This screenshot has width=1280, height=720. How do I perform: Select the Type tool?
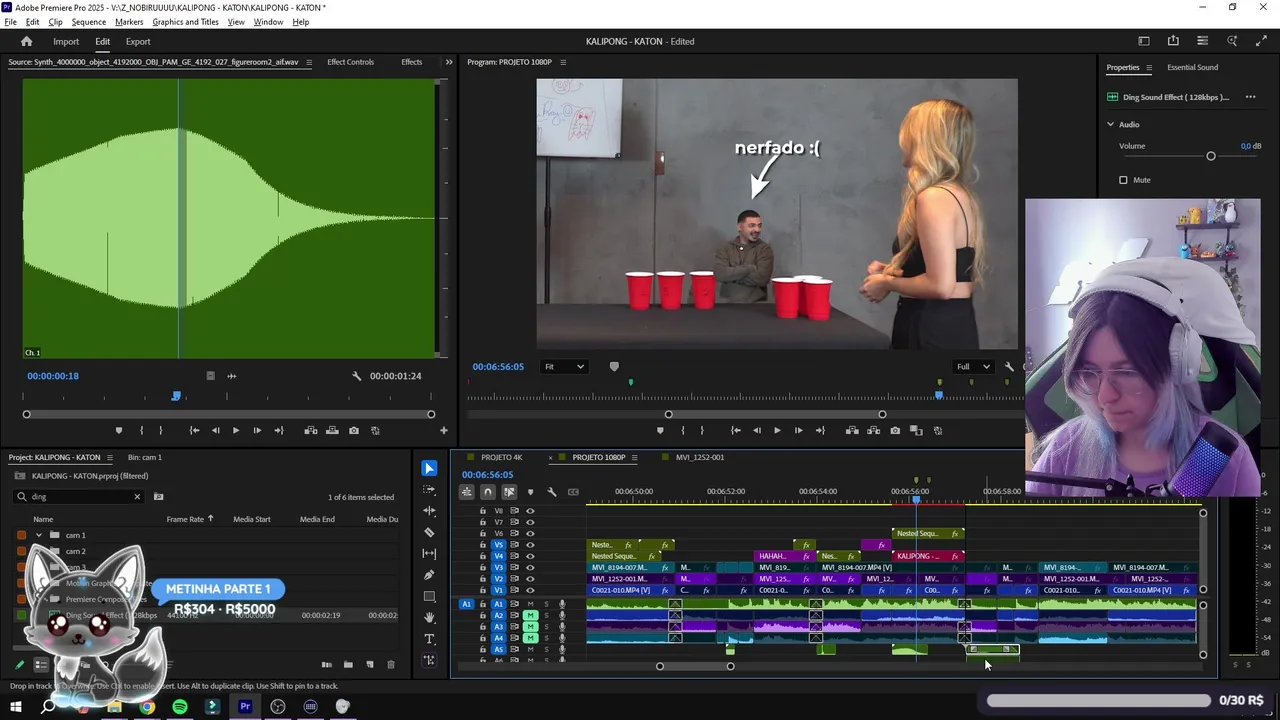click(x=429, y=639)
